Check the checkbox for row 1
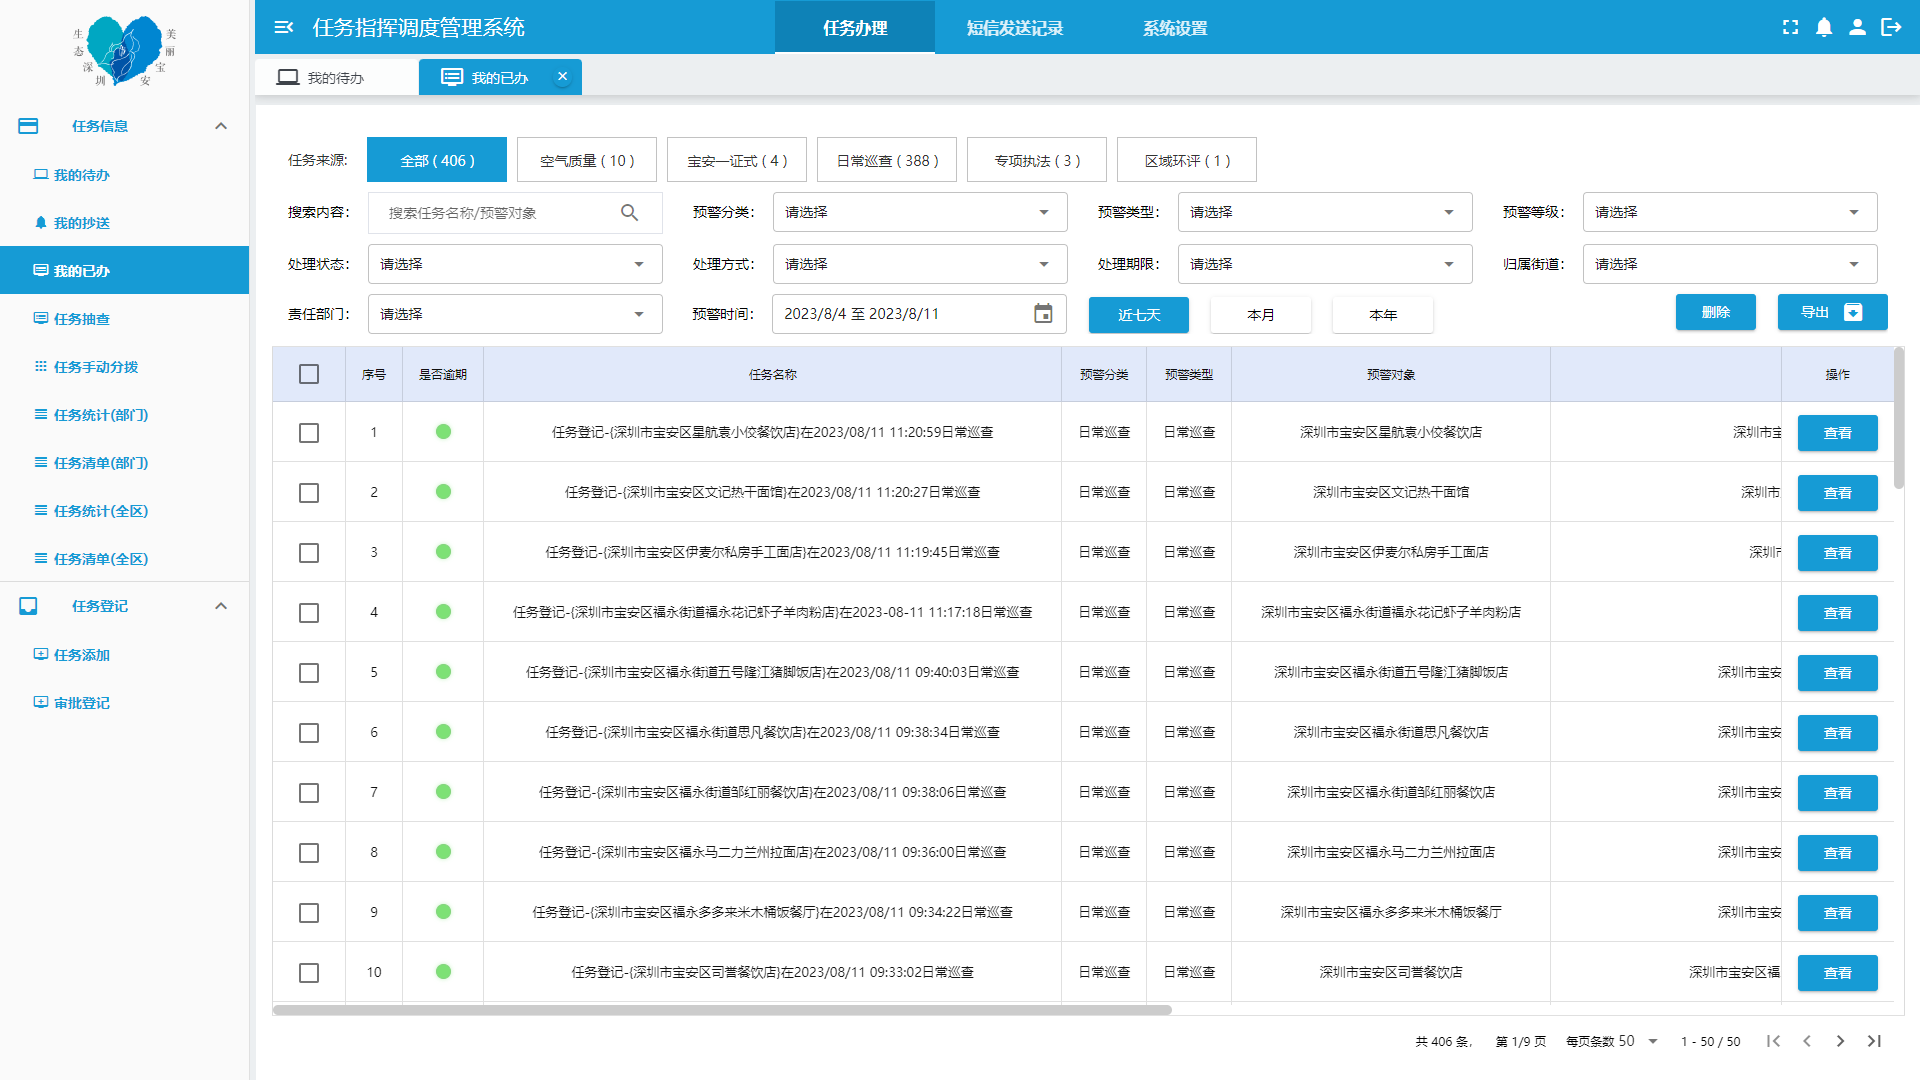The image size is (1920, 1080). [309, 433]
